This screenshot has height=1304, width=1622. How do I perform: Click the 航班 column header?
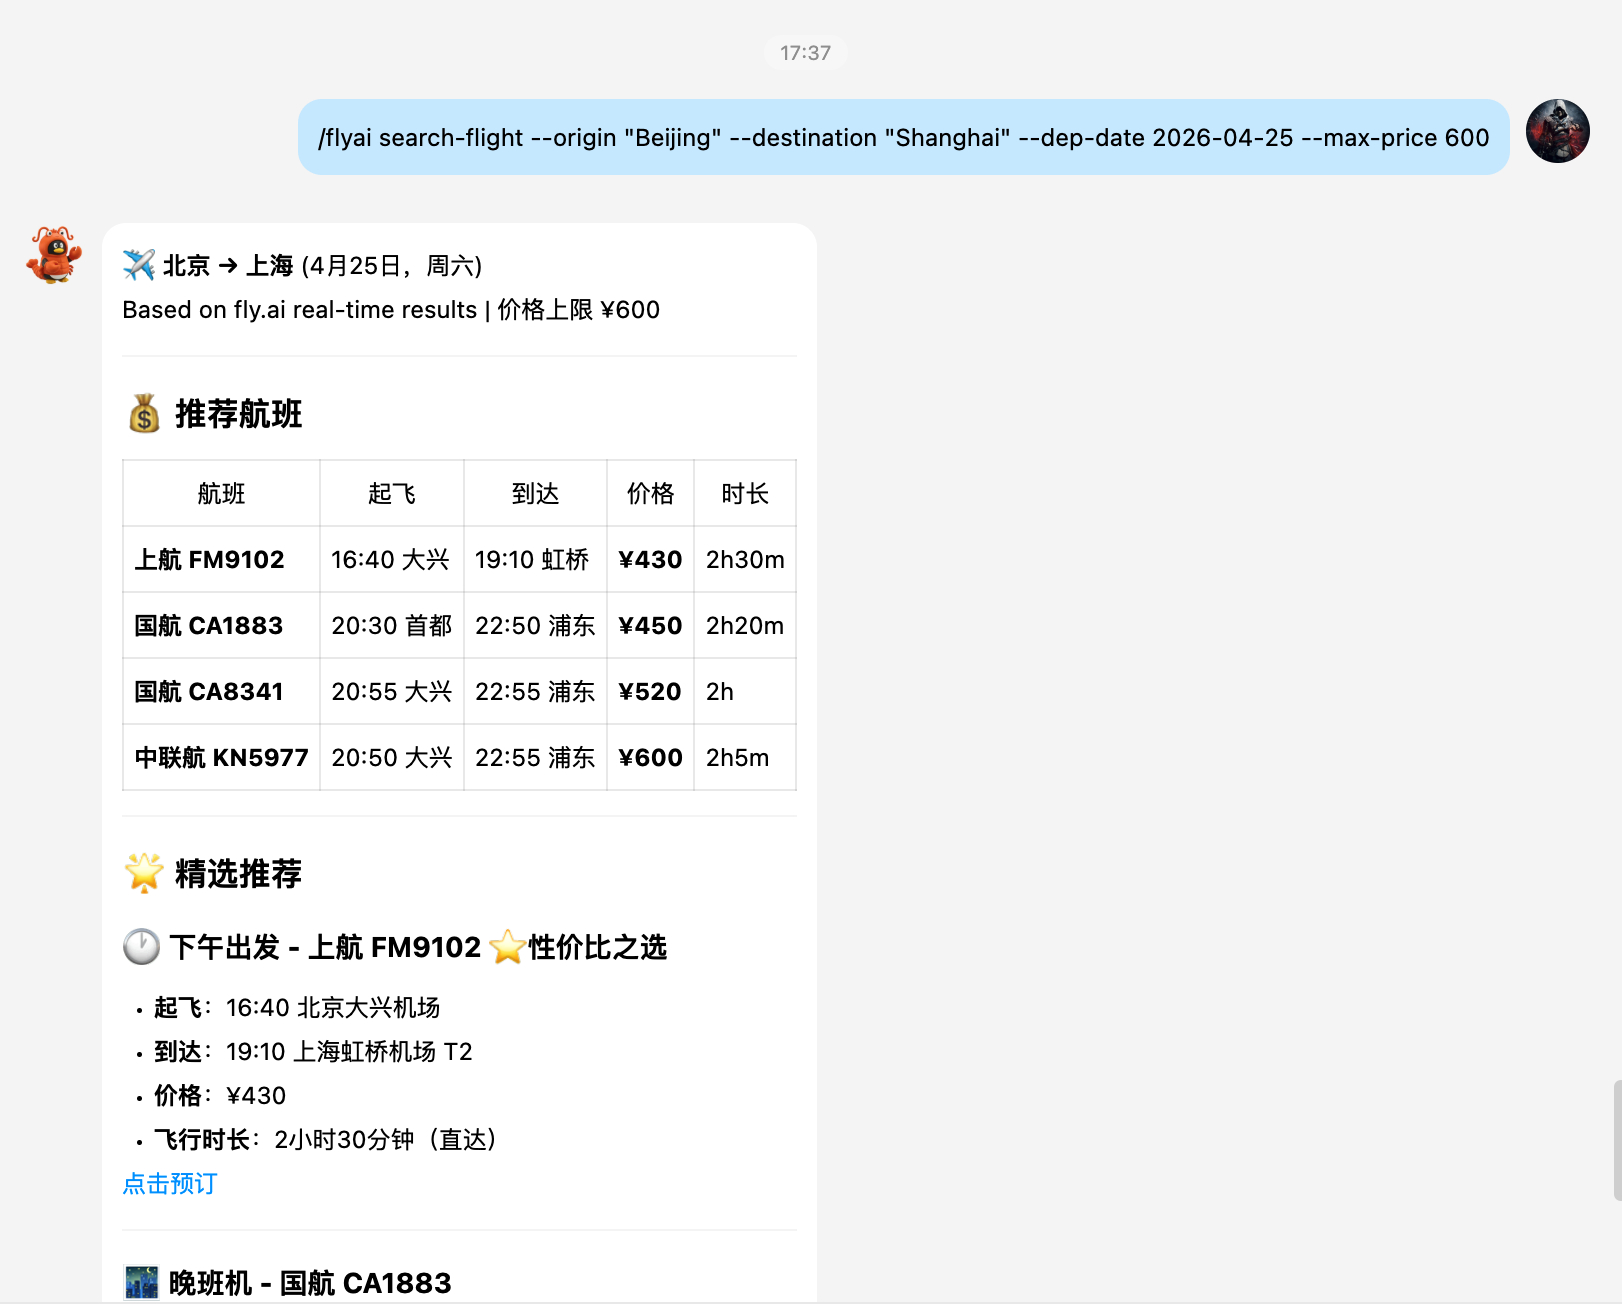point(221,493)
